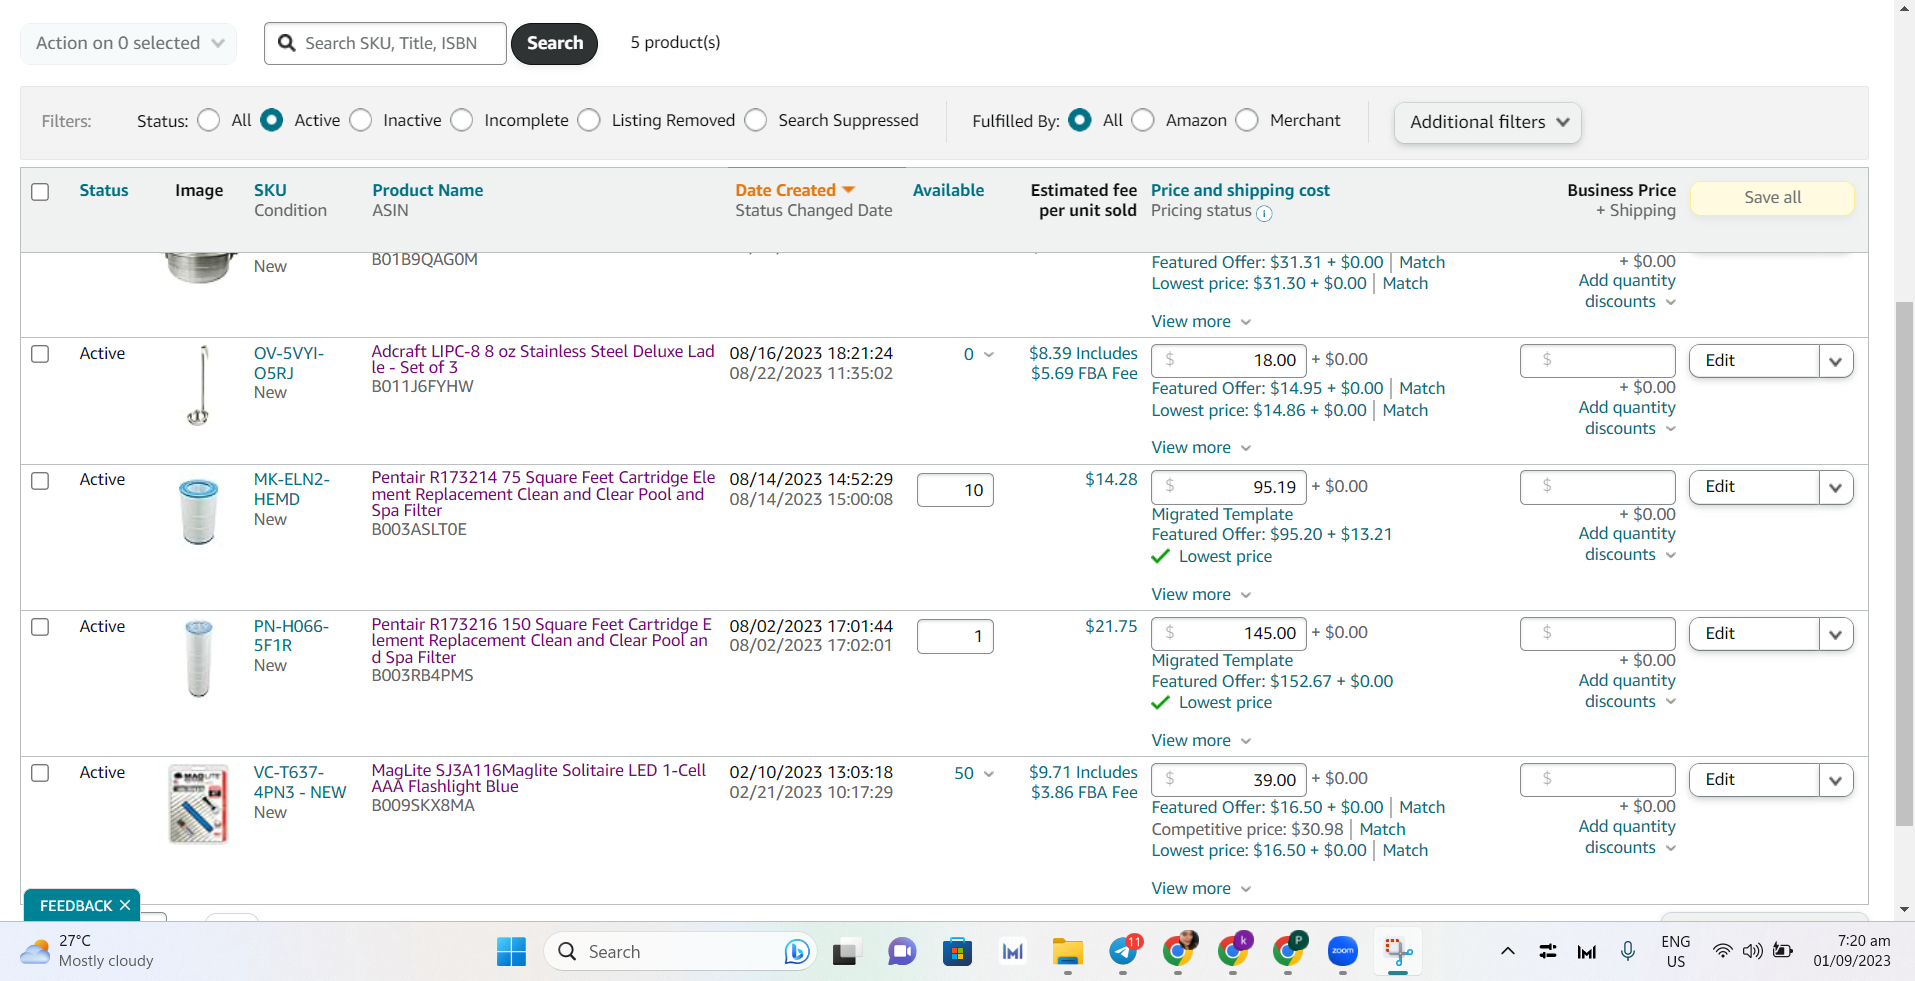
Task: Expand View more for Adcraft ladle pricing
Action: tap(1201, 447)
